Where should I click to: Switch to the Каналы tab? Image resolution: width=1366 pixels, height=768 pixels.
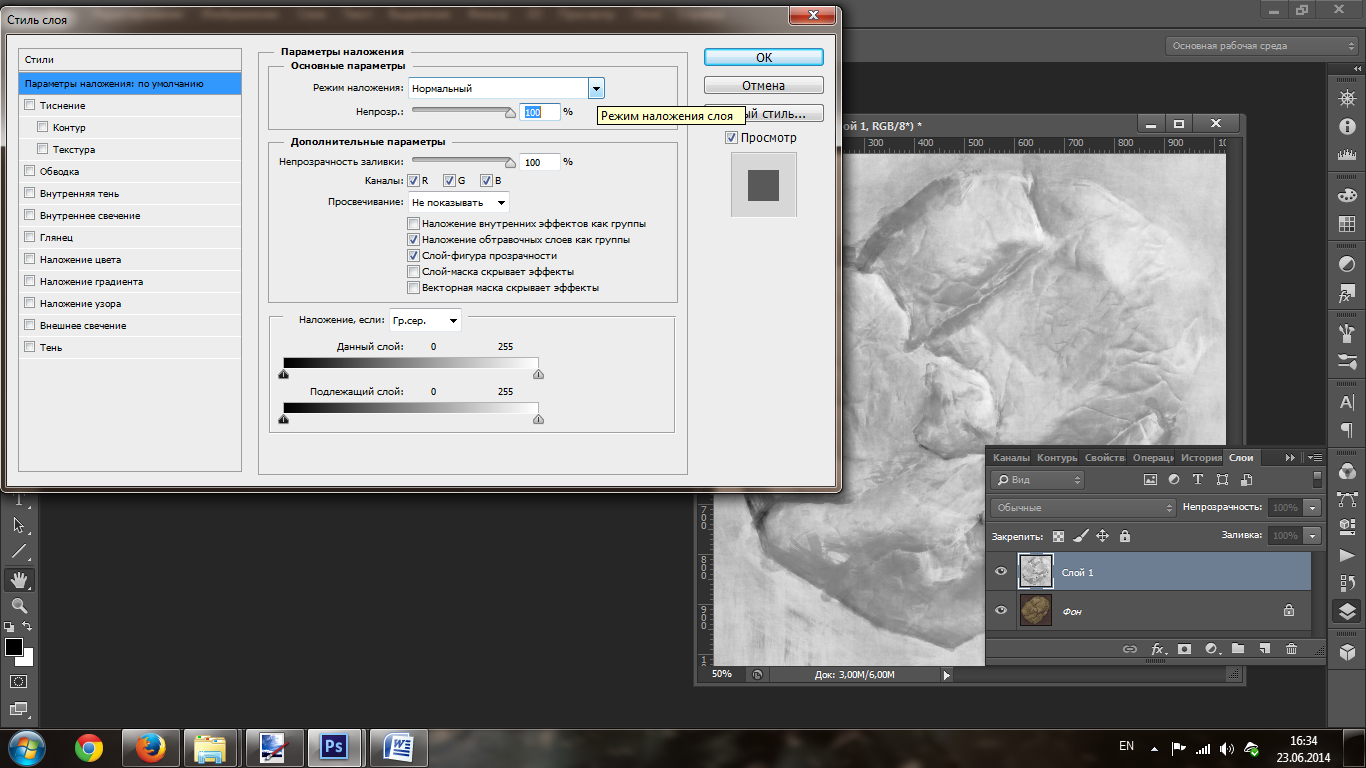pyautogui.click(x=1011, y=458)
